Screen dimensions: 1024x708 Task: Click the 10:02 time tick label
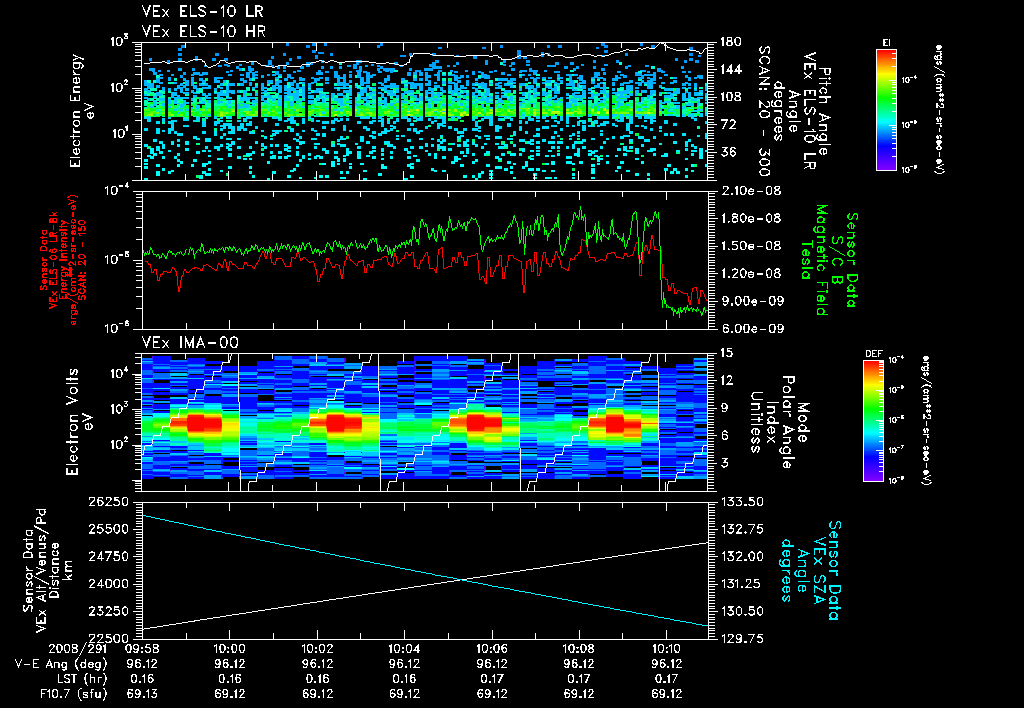pyautogui.click(x=317, y=649)
